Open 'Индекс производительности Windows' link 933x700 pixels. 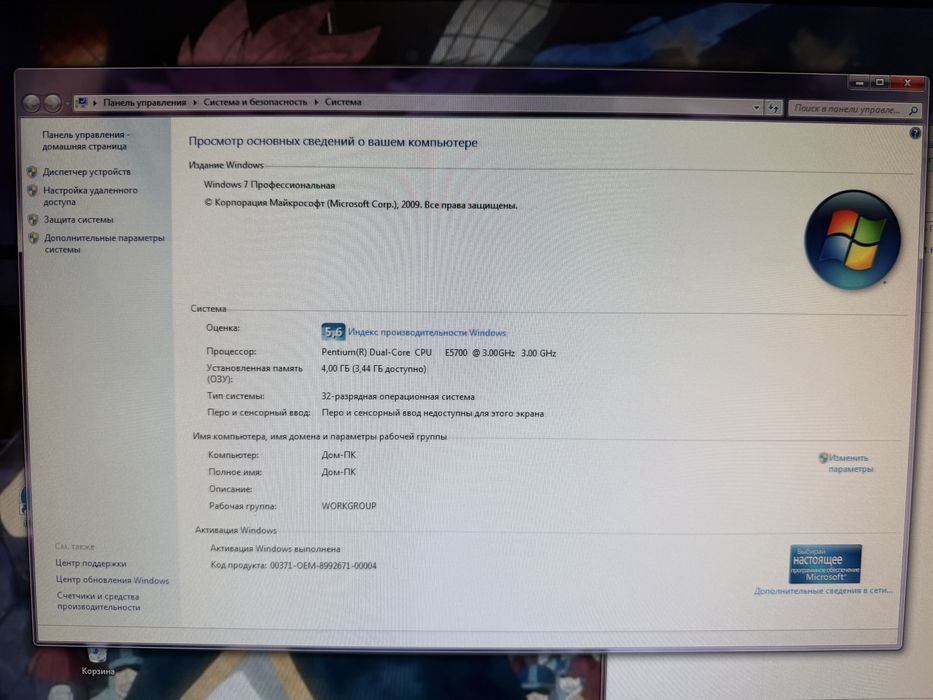pyautogui.click(x=427, y=333)
